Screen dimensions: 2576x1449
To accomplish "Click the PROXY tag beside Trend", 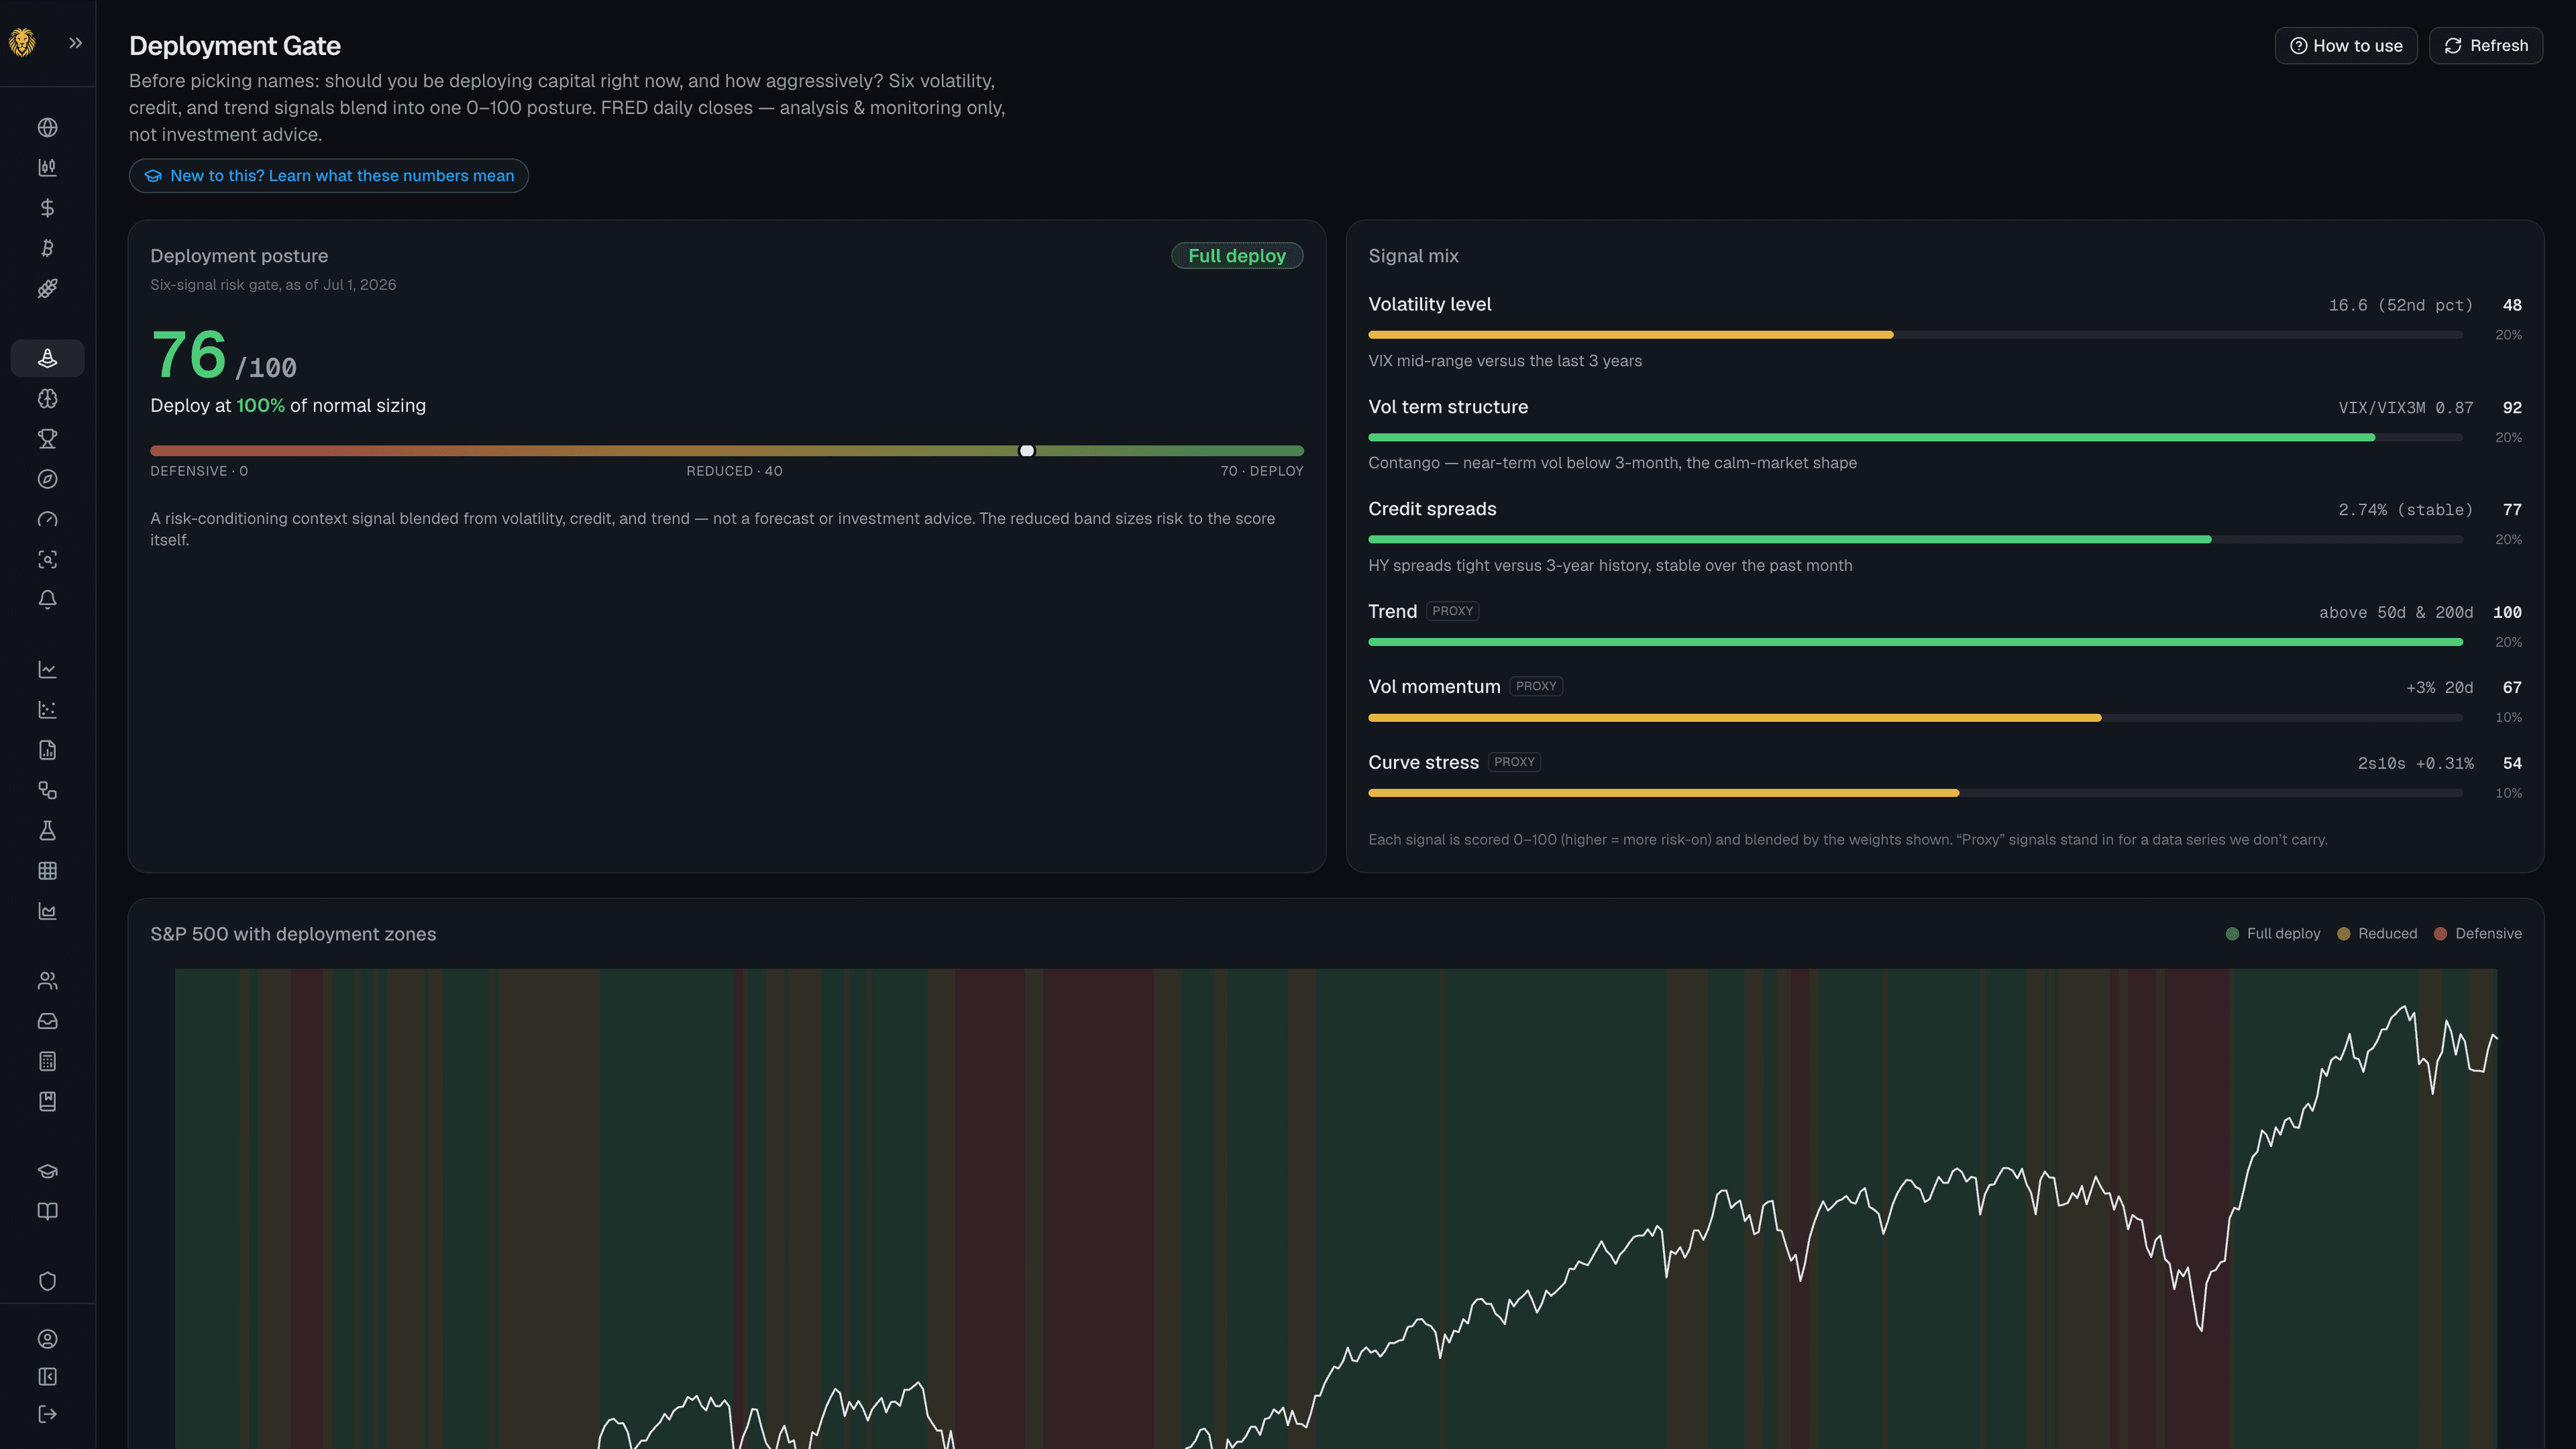I will coord(1452,611).
